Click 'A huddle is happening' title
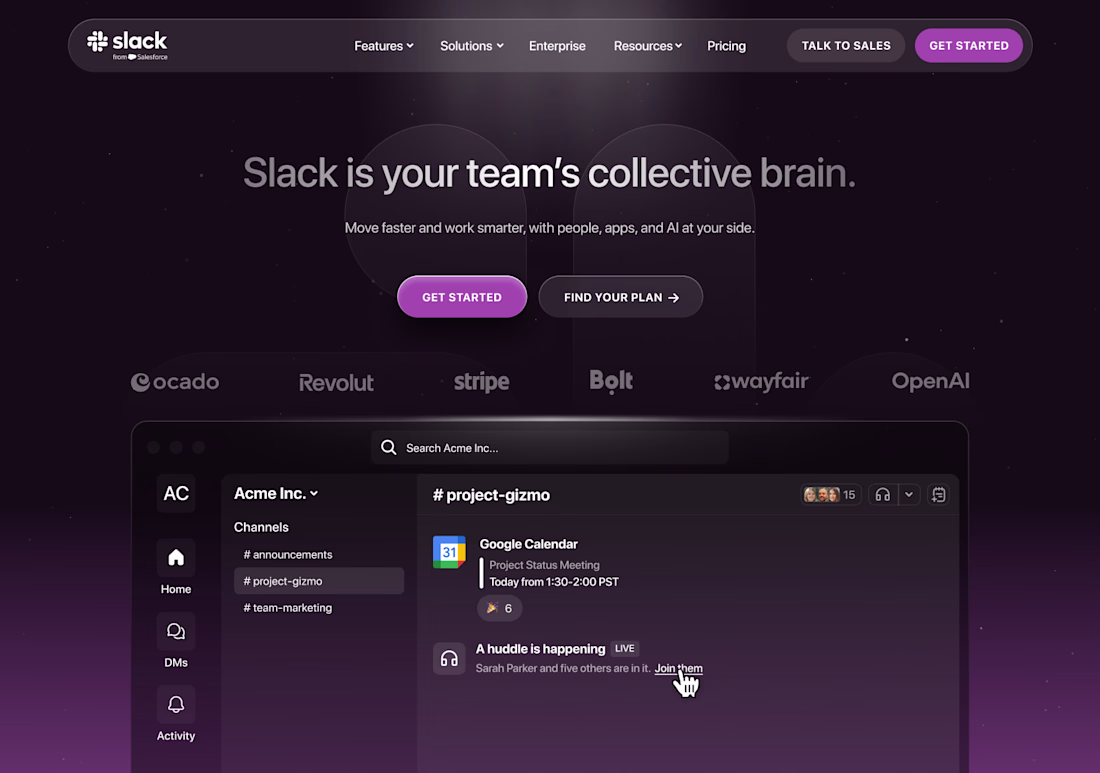The width and height of the screenshot is (1100, 773). click(x=540, y=648)
